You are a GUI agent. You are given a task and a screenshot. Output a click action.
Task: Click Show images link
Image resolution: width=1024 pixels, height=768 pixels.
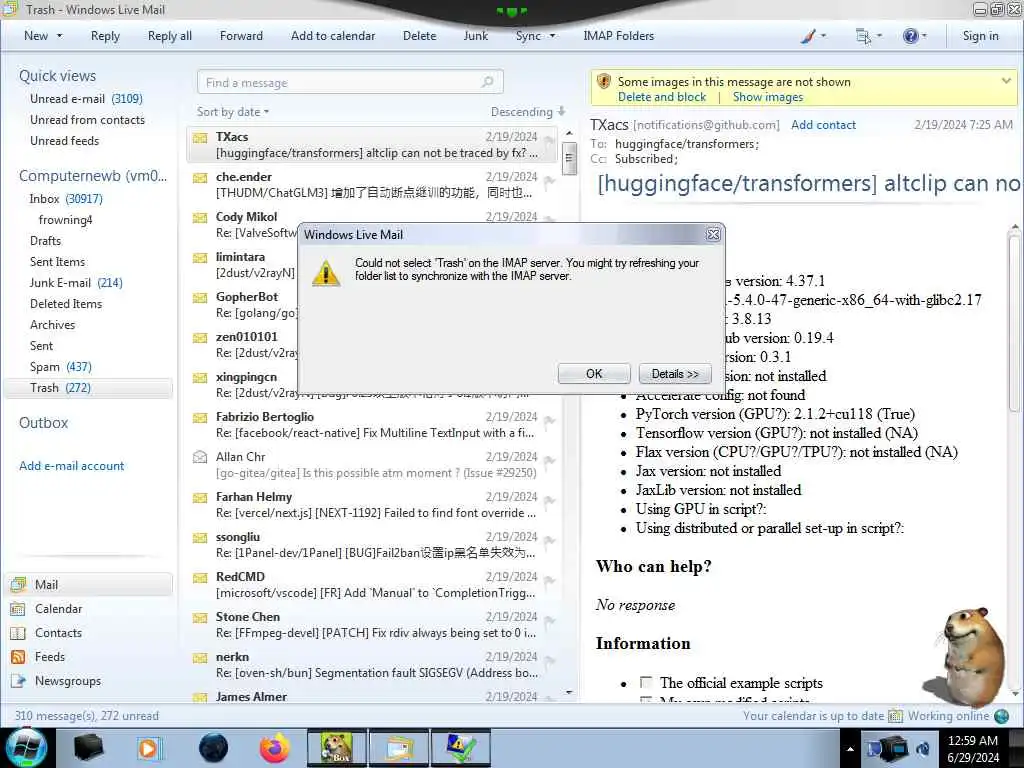click(767, 97)
